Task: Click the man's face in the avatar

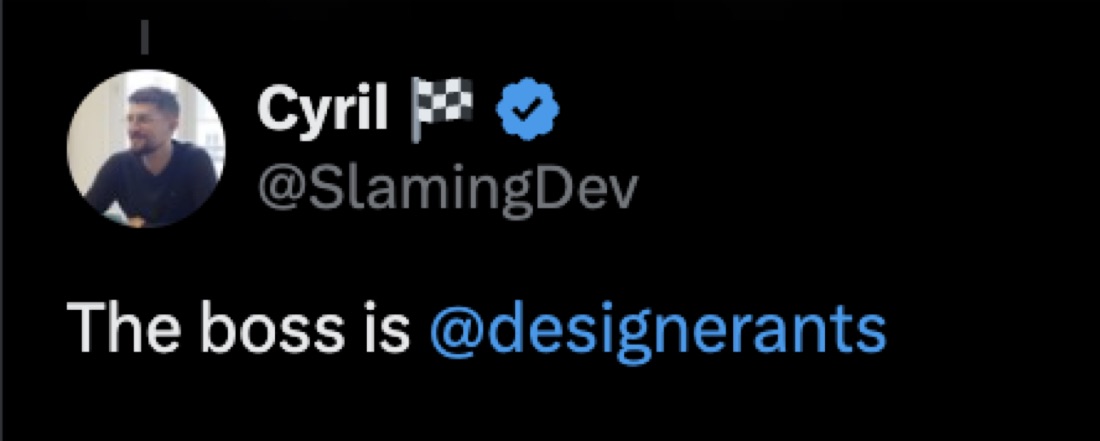Action: click(x=150, y=122)
